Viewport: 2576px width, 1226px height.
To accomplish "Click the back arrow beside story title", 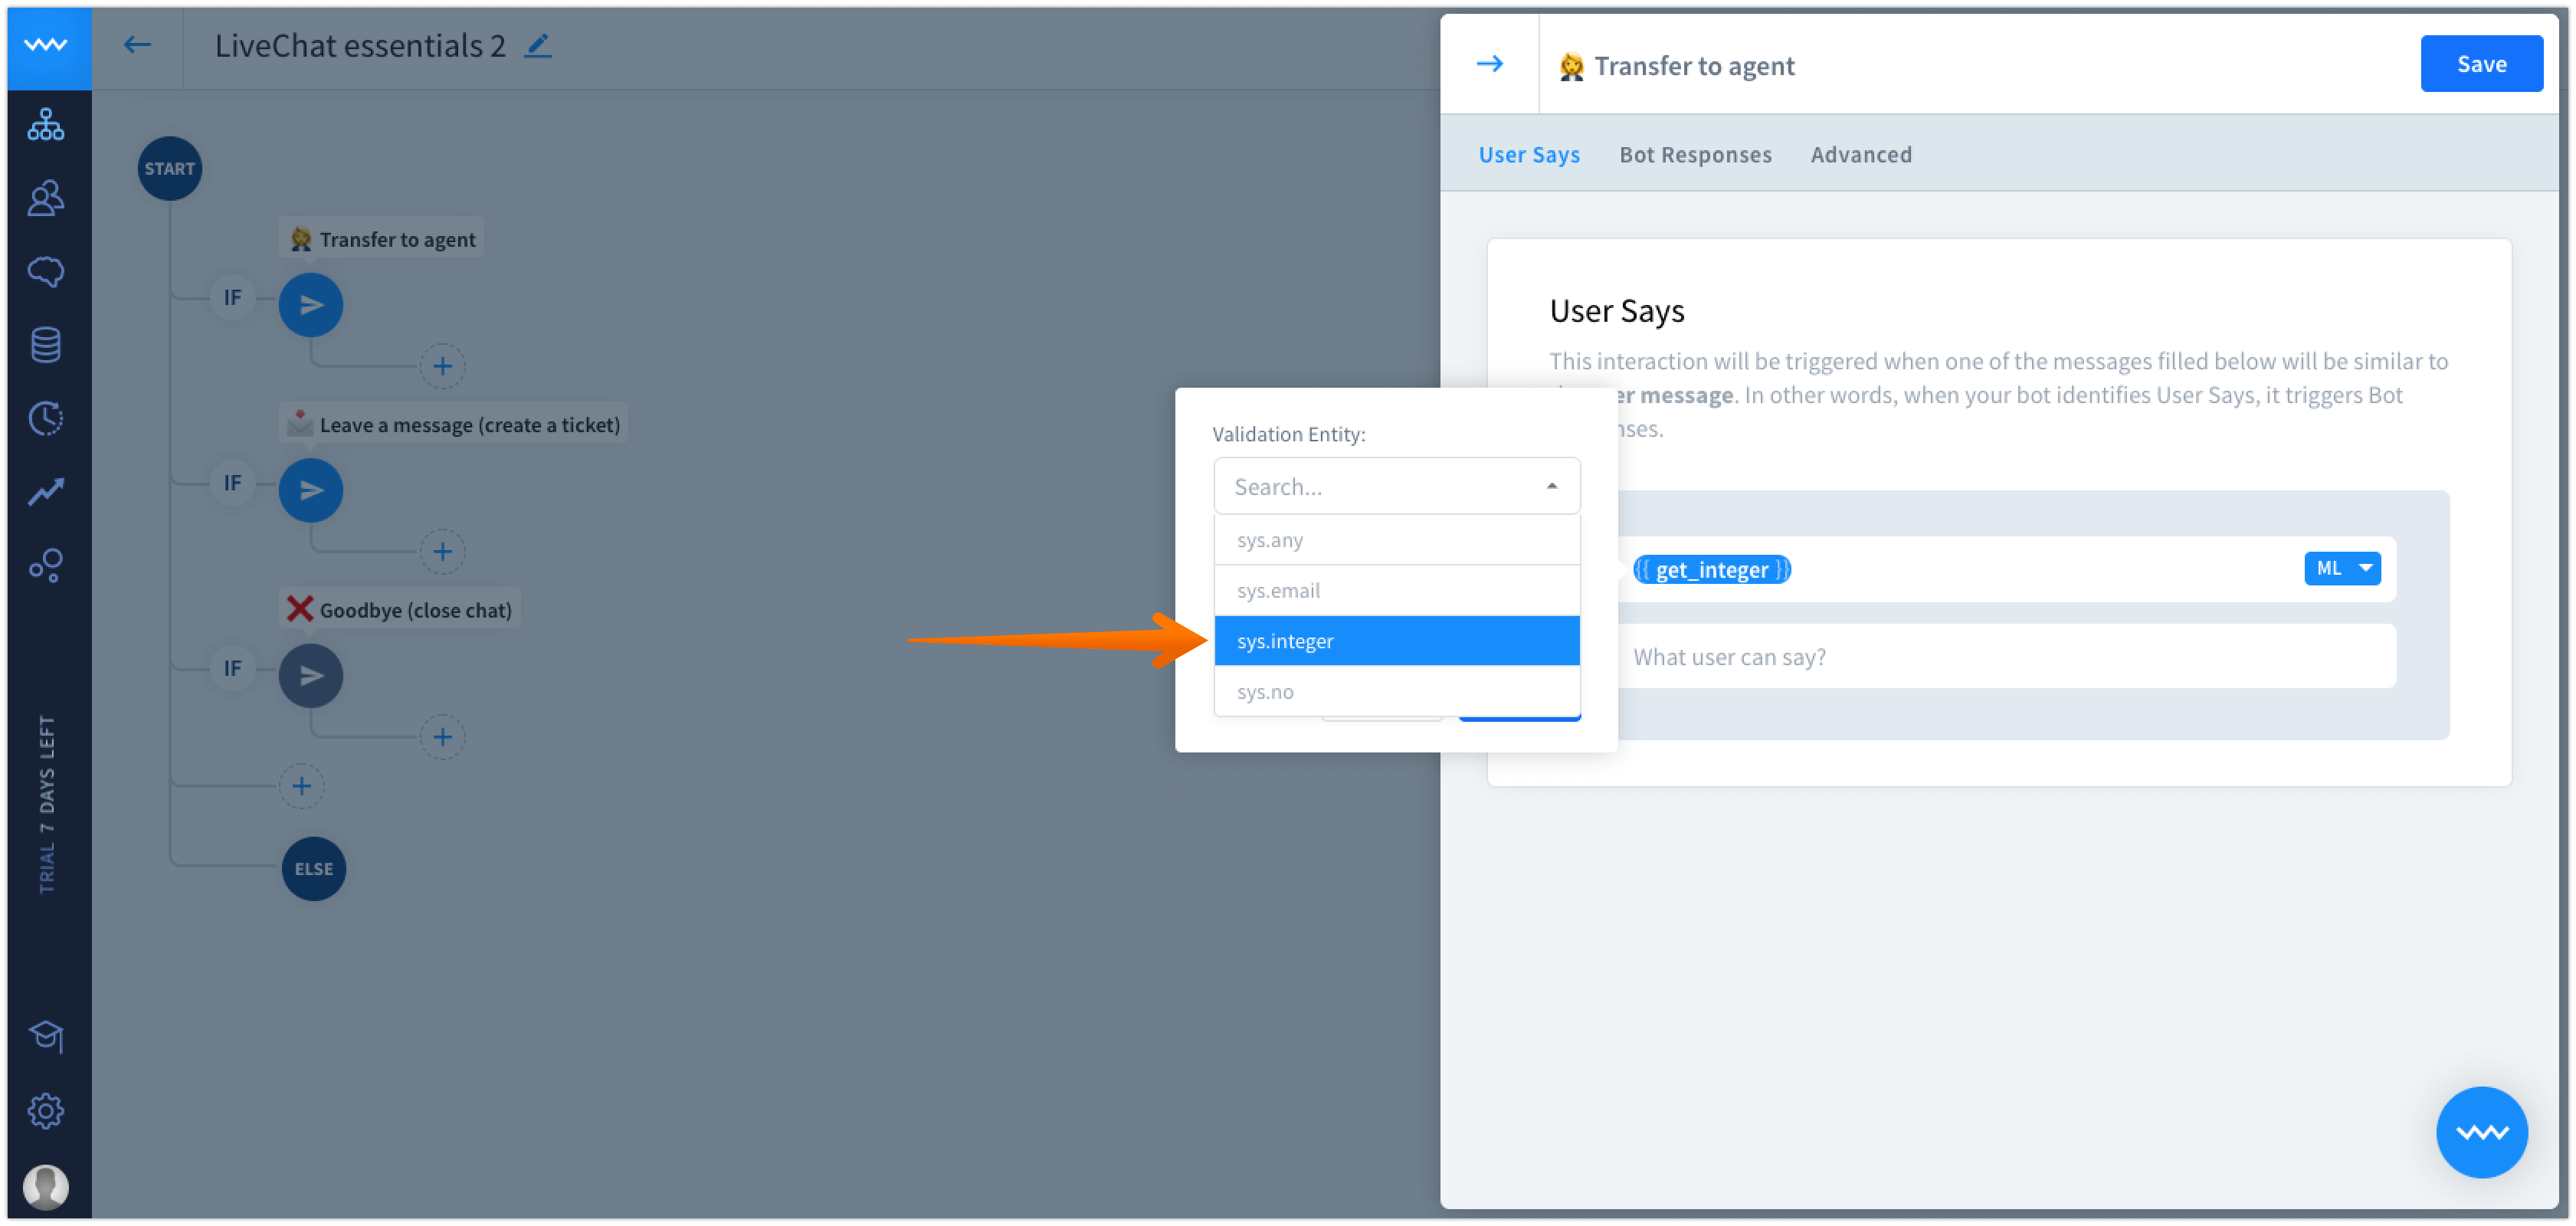I will tap(137, 44).
